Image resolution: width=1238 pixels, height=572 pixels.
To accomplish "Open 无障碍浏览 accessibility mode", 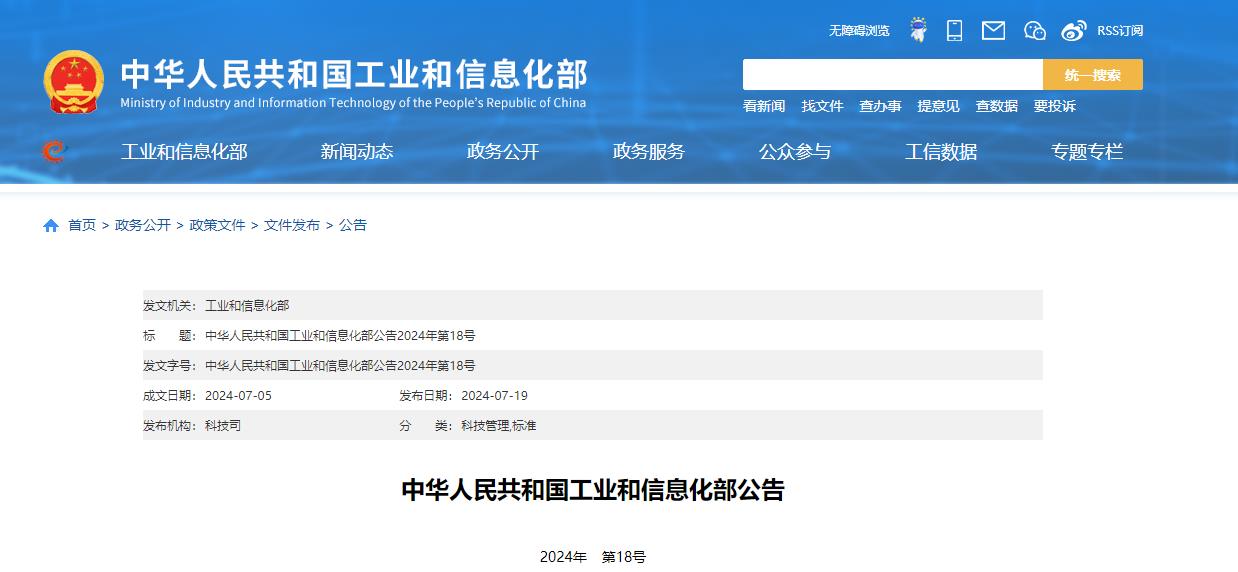I will tap(859, 31).
